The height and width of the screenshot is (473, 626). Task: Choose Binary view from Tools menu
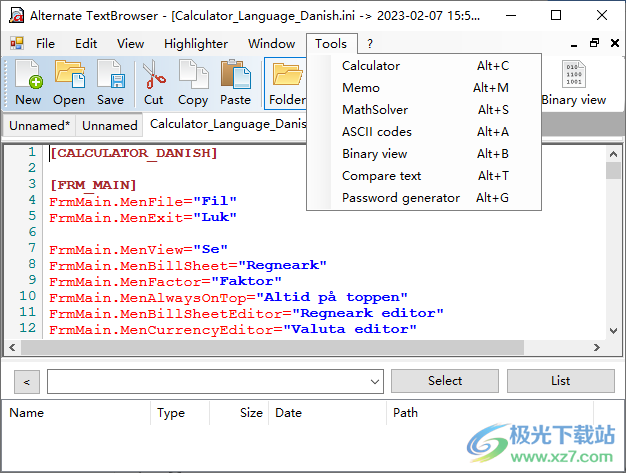pos(424,154)
